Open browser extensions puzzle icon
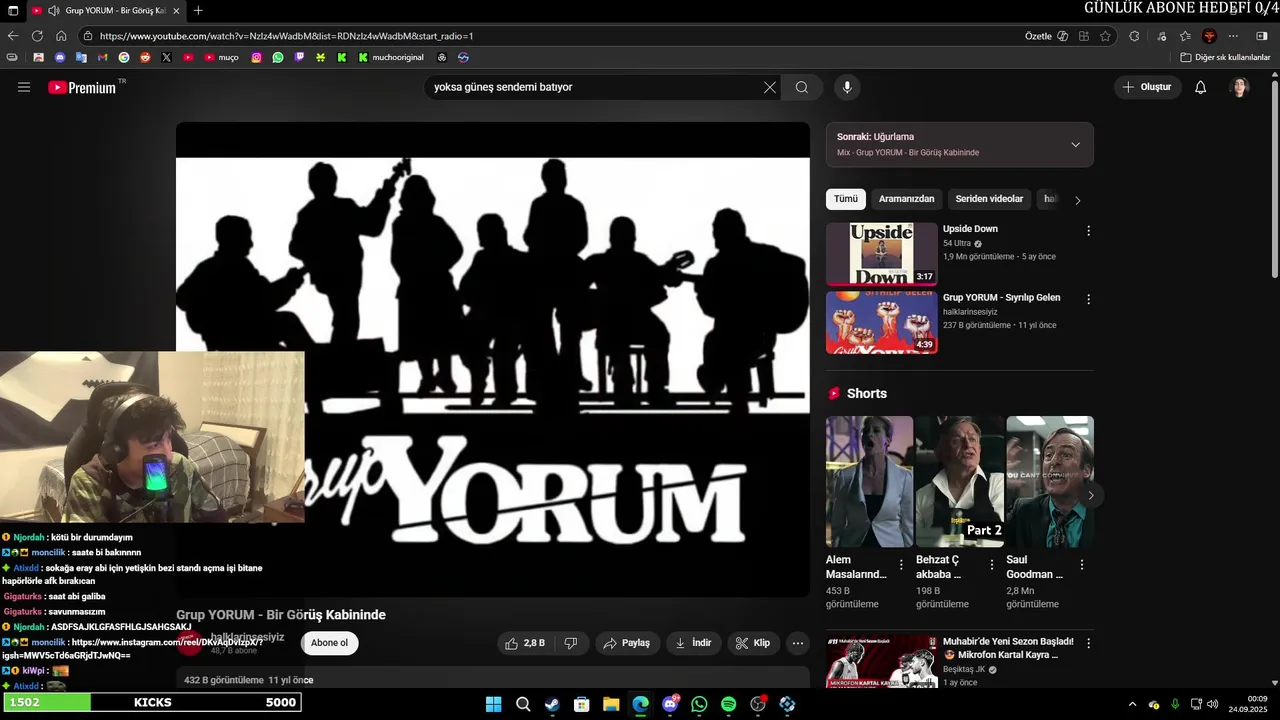Viewport: 1280px width, 720px height. click(x=1134, y=36)
